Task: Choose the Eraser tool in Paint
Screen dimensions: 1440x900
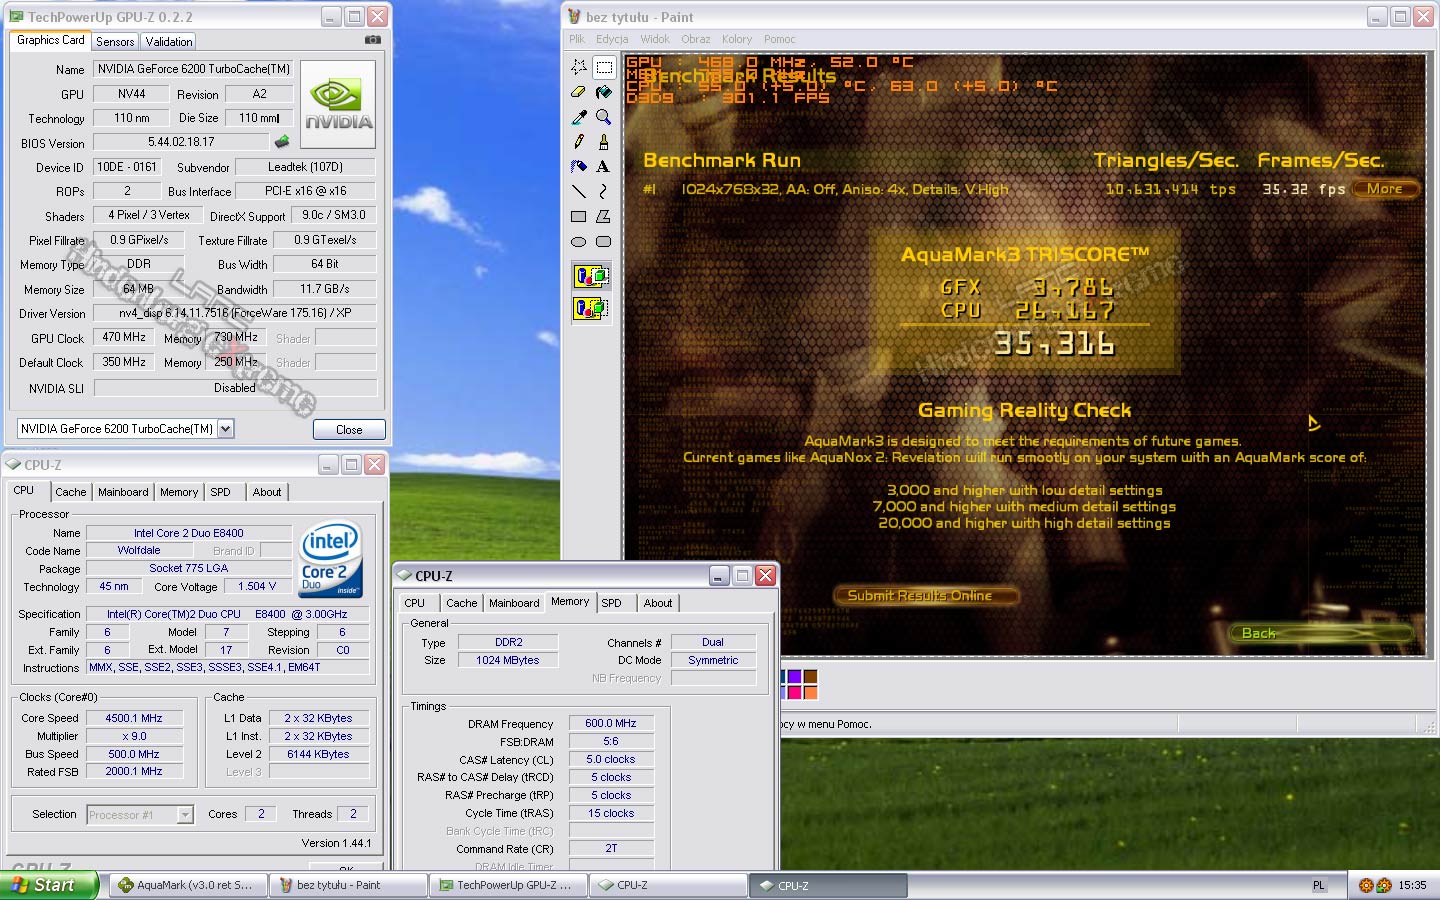Action: [579, 92]
